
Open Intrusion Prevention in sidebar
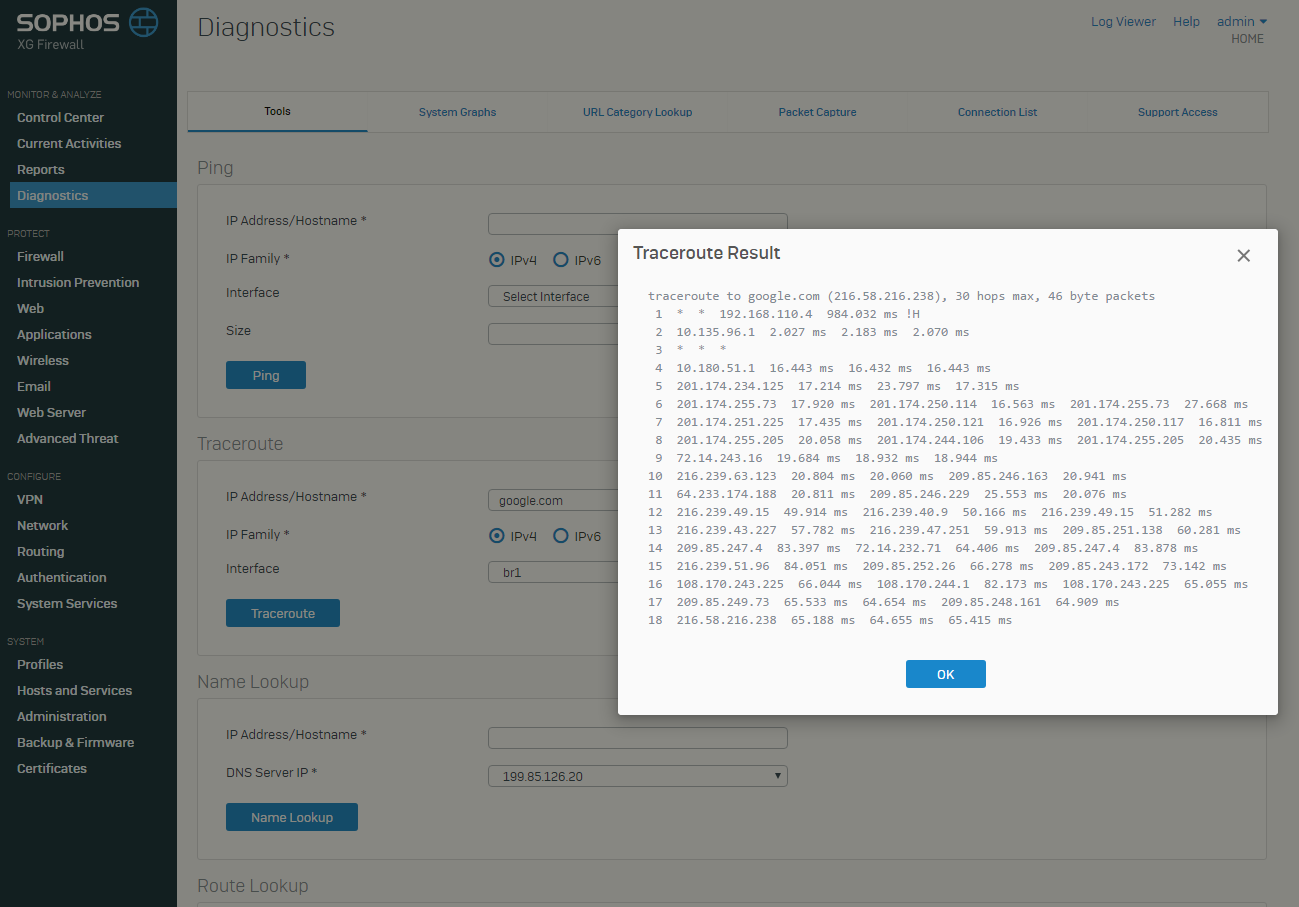tap(78, 282)
